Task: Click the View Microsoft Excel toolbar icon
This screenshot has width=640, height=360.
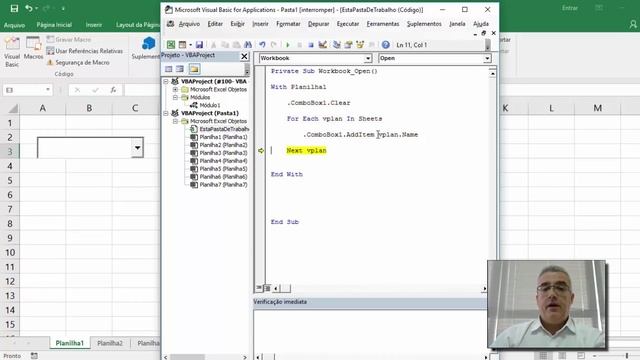Action: click(171, 44)
